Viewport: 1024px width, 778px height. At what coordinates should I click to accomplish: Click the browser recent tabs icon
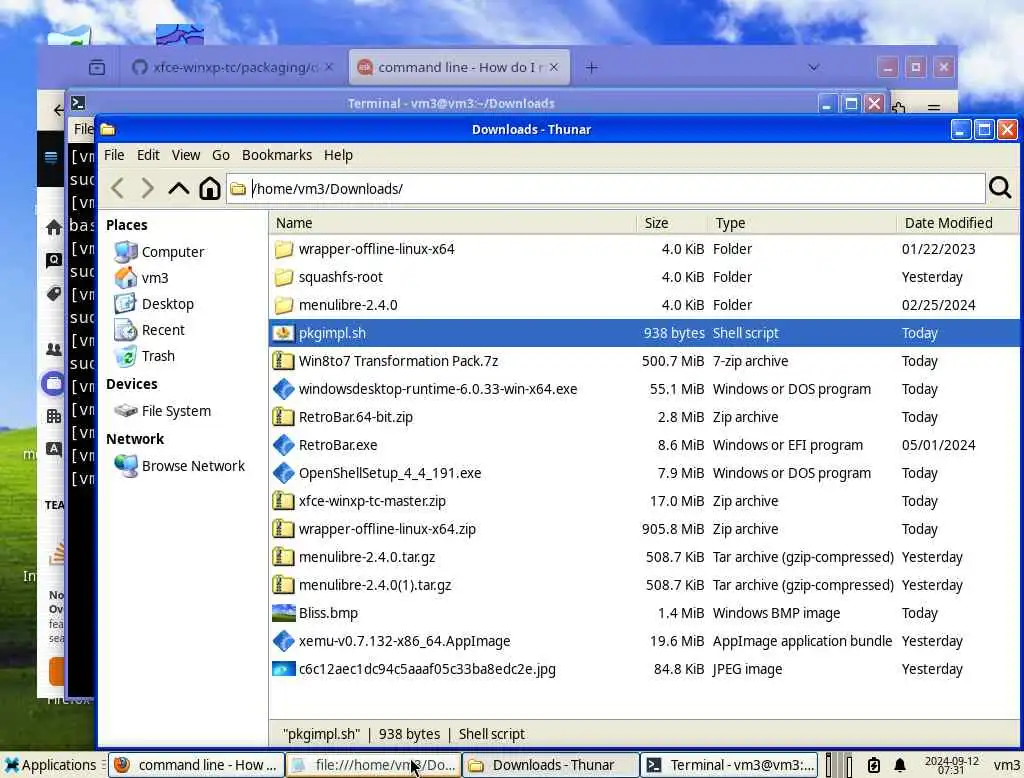click(x=97, y=67)
